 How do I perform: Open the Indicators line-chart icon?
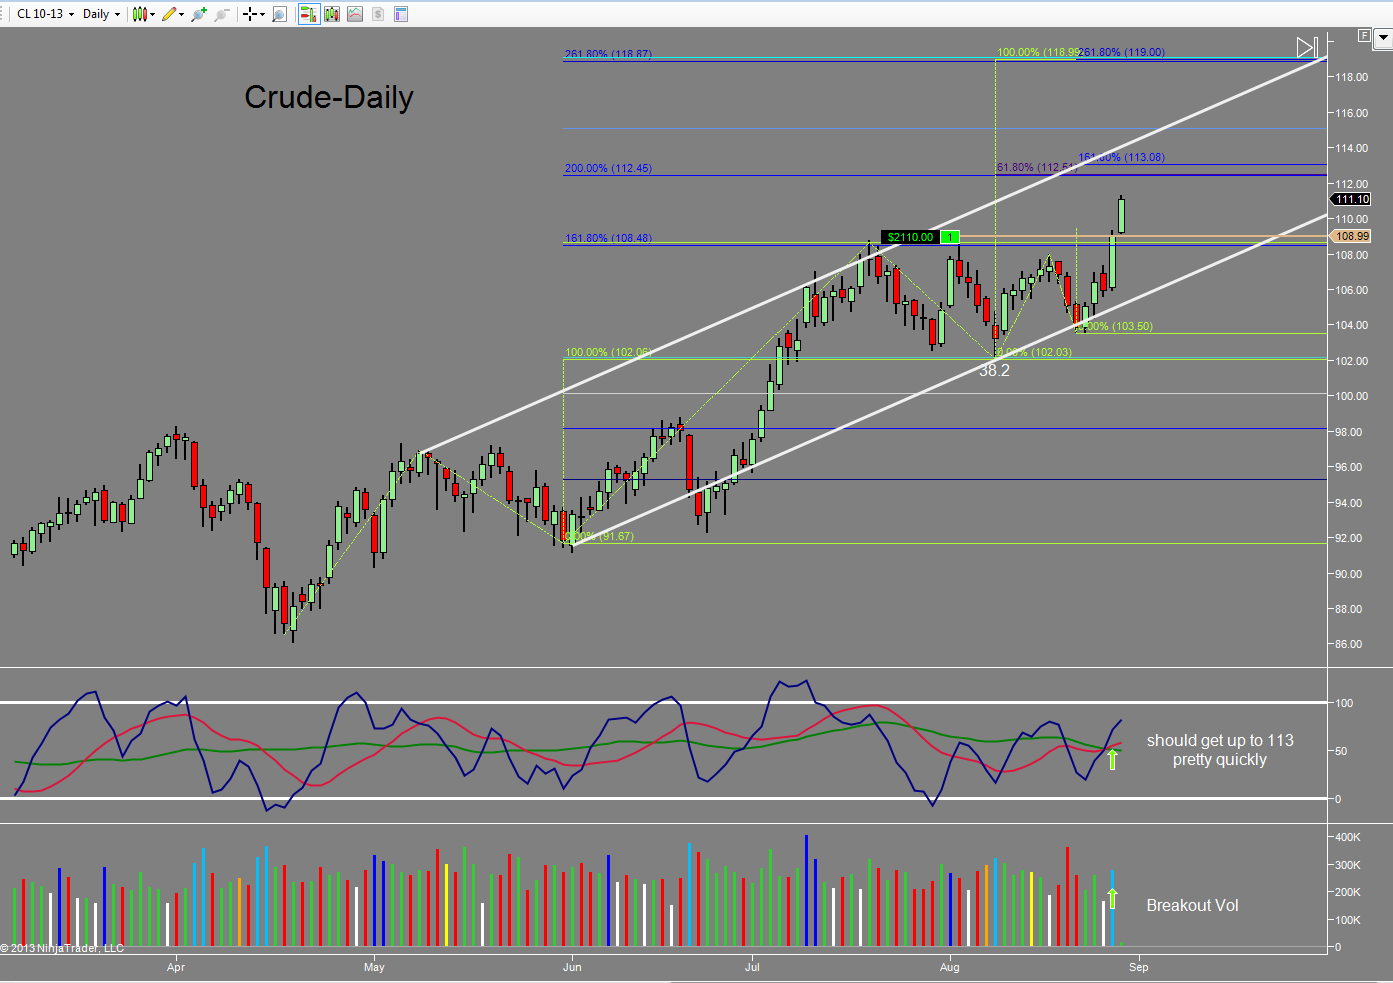355,14
